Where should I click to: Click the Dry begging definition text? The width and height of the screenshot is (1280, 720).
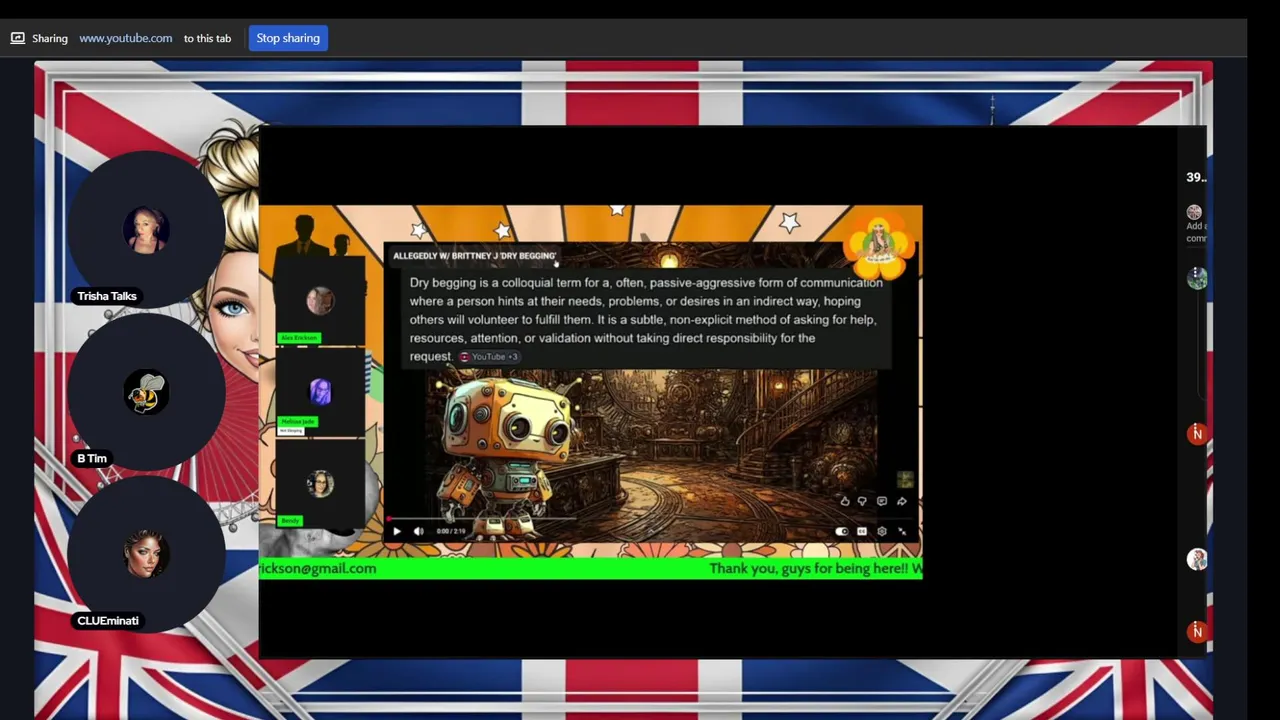coord(646,319)
